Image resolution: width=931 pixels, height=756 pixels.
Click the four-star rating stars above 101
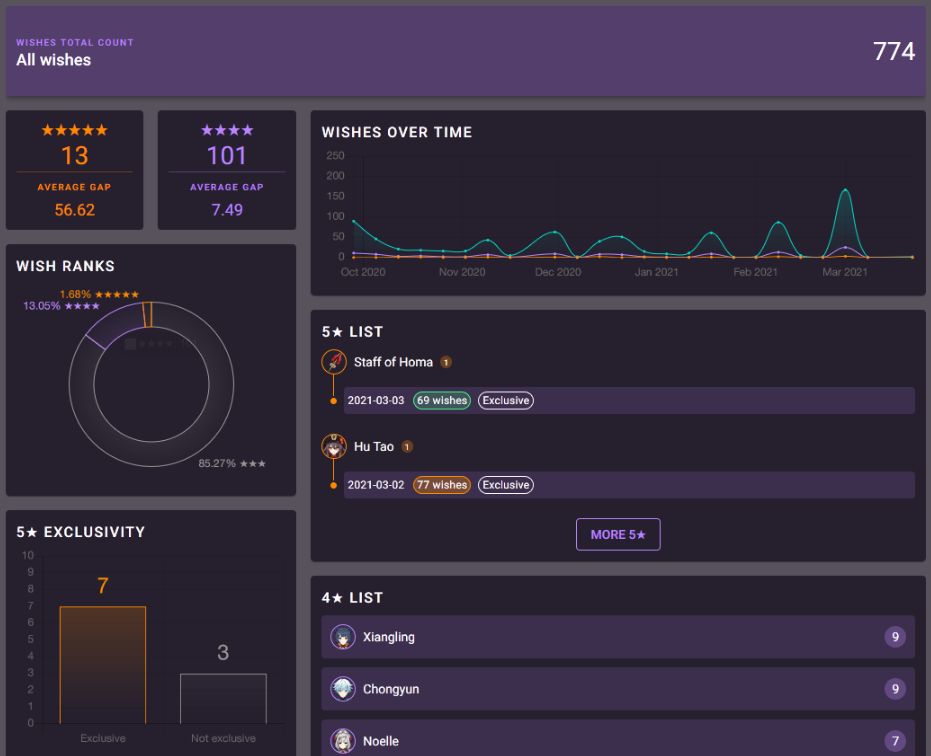(x=226, y=129)
